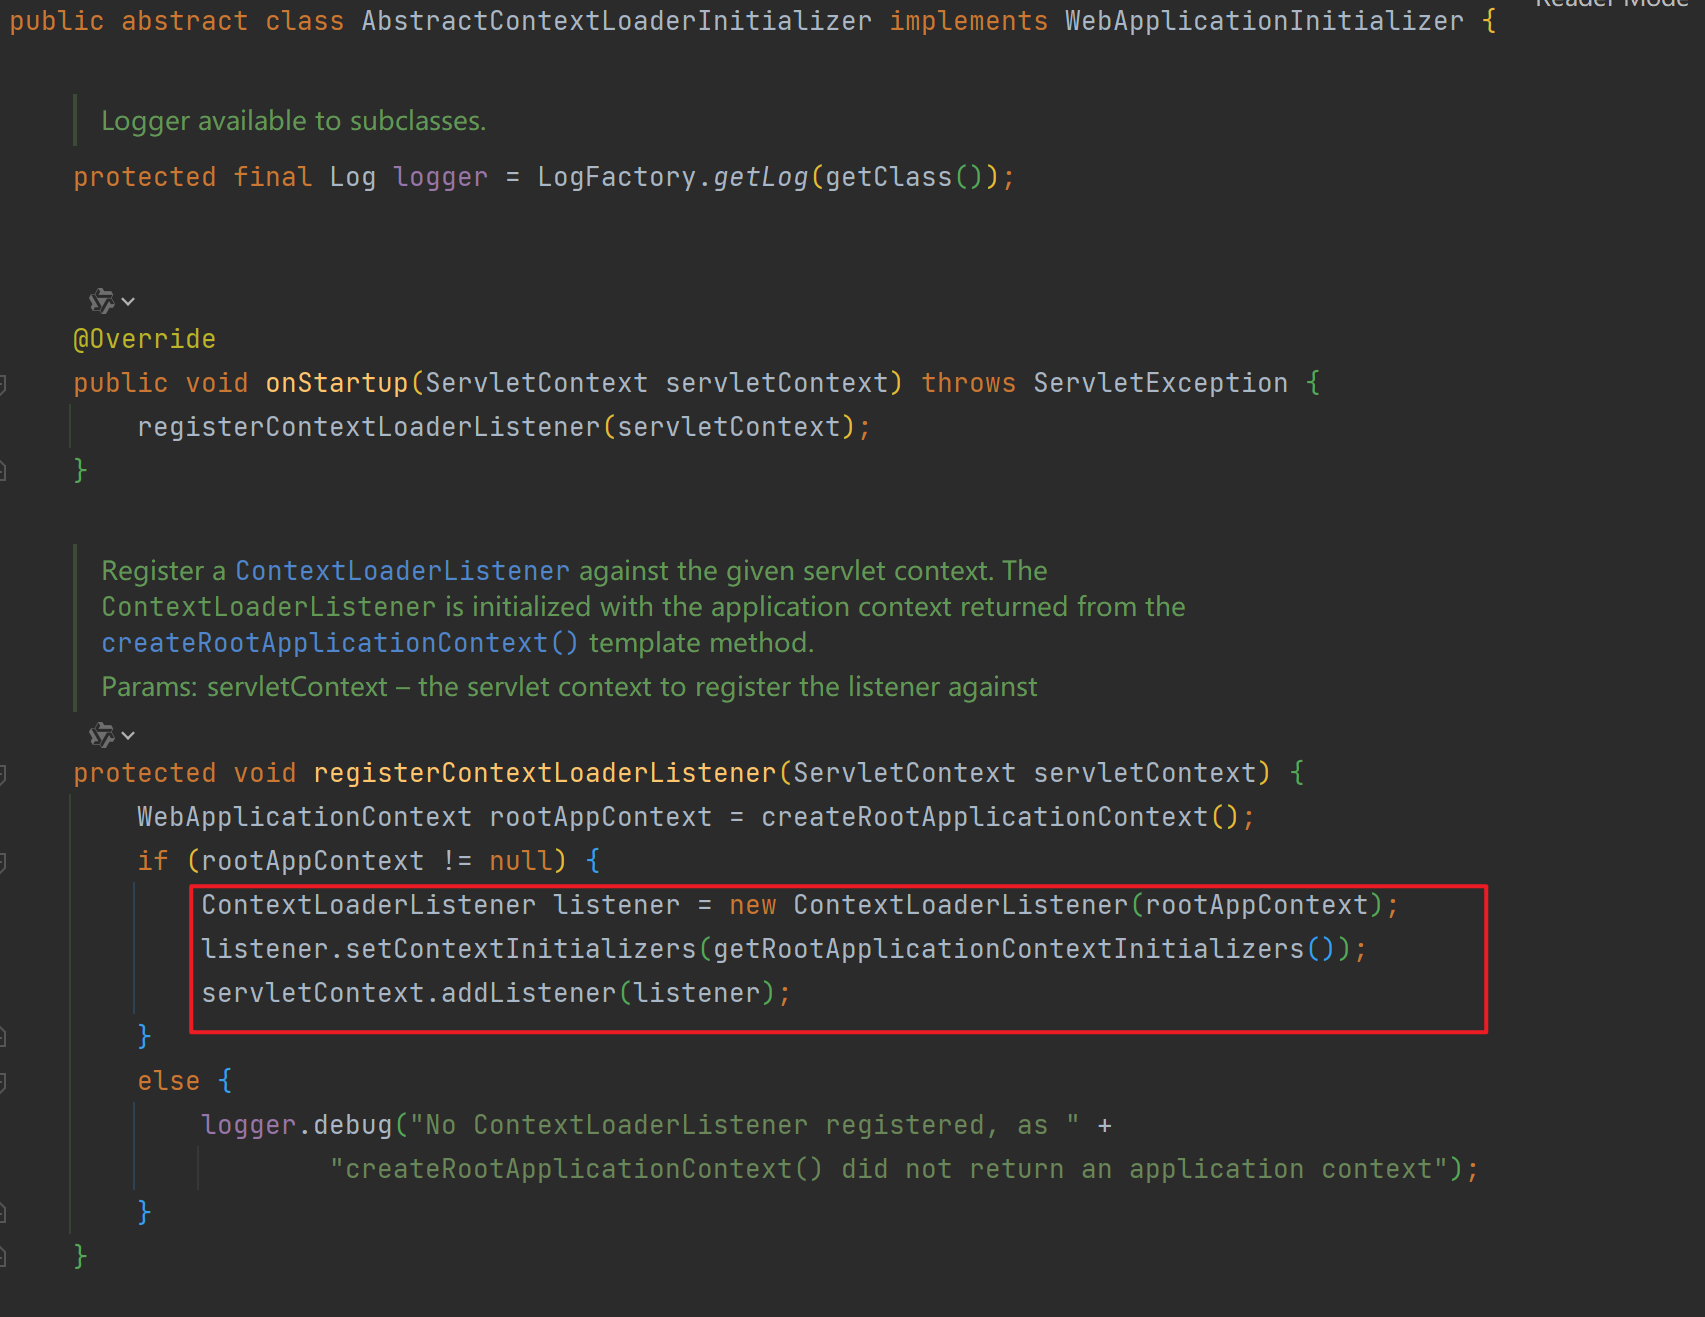Collapse the registerContextLoaderListener method fold marker
The width and height of the screenshot is (1705, 1317).
point(3,774)
